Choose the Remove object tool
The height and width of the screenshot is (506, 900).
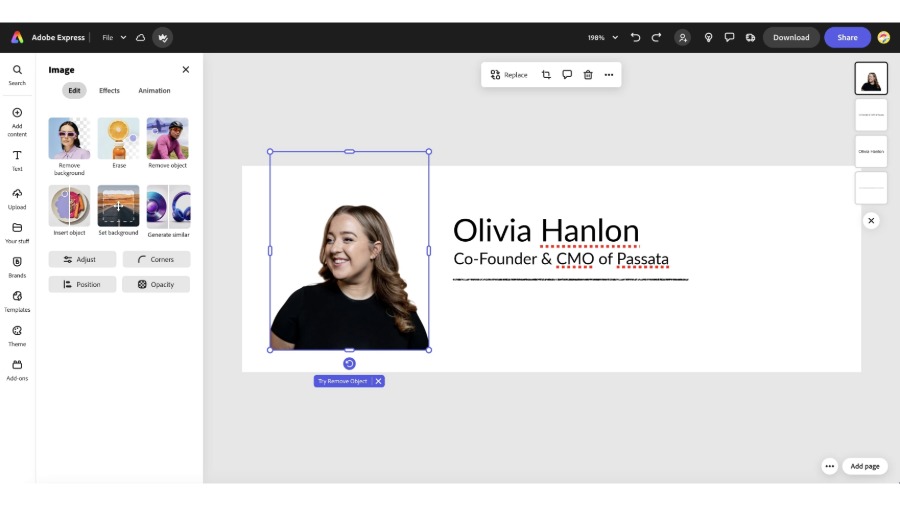(168, 143)
